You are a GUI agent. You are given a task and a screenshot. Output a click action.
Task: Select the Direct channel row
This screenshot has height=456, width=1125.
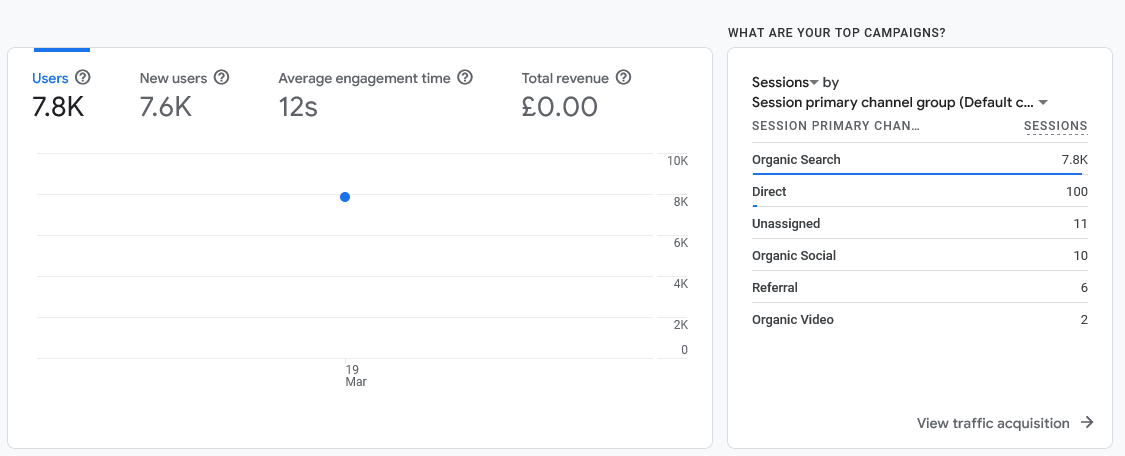click(920, 191)
